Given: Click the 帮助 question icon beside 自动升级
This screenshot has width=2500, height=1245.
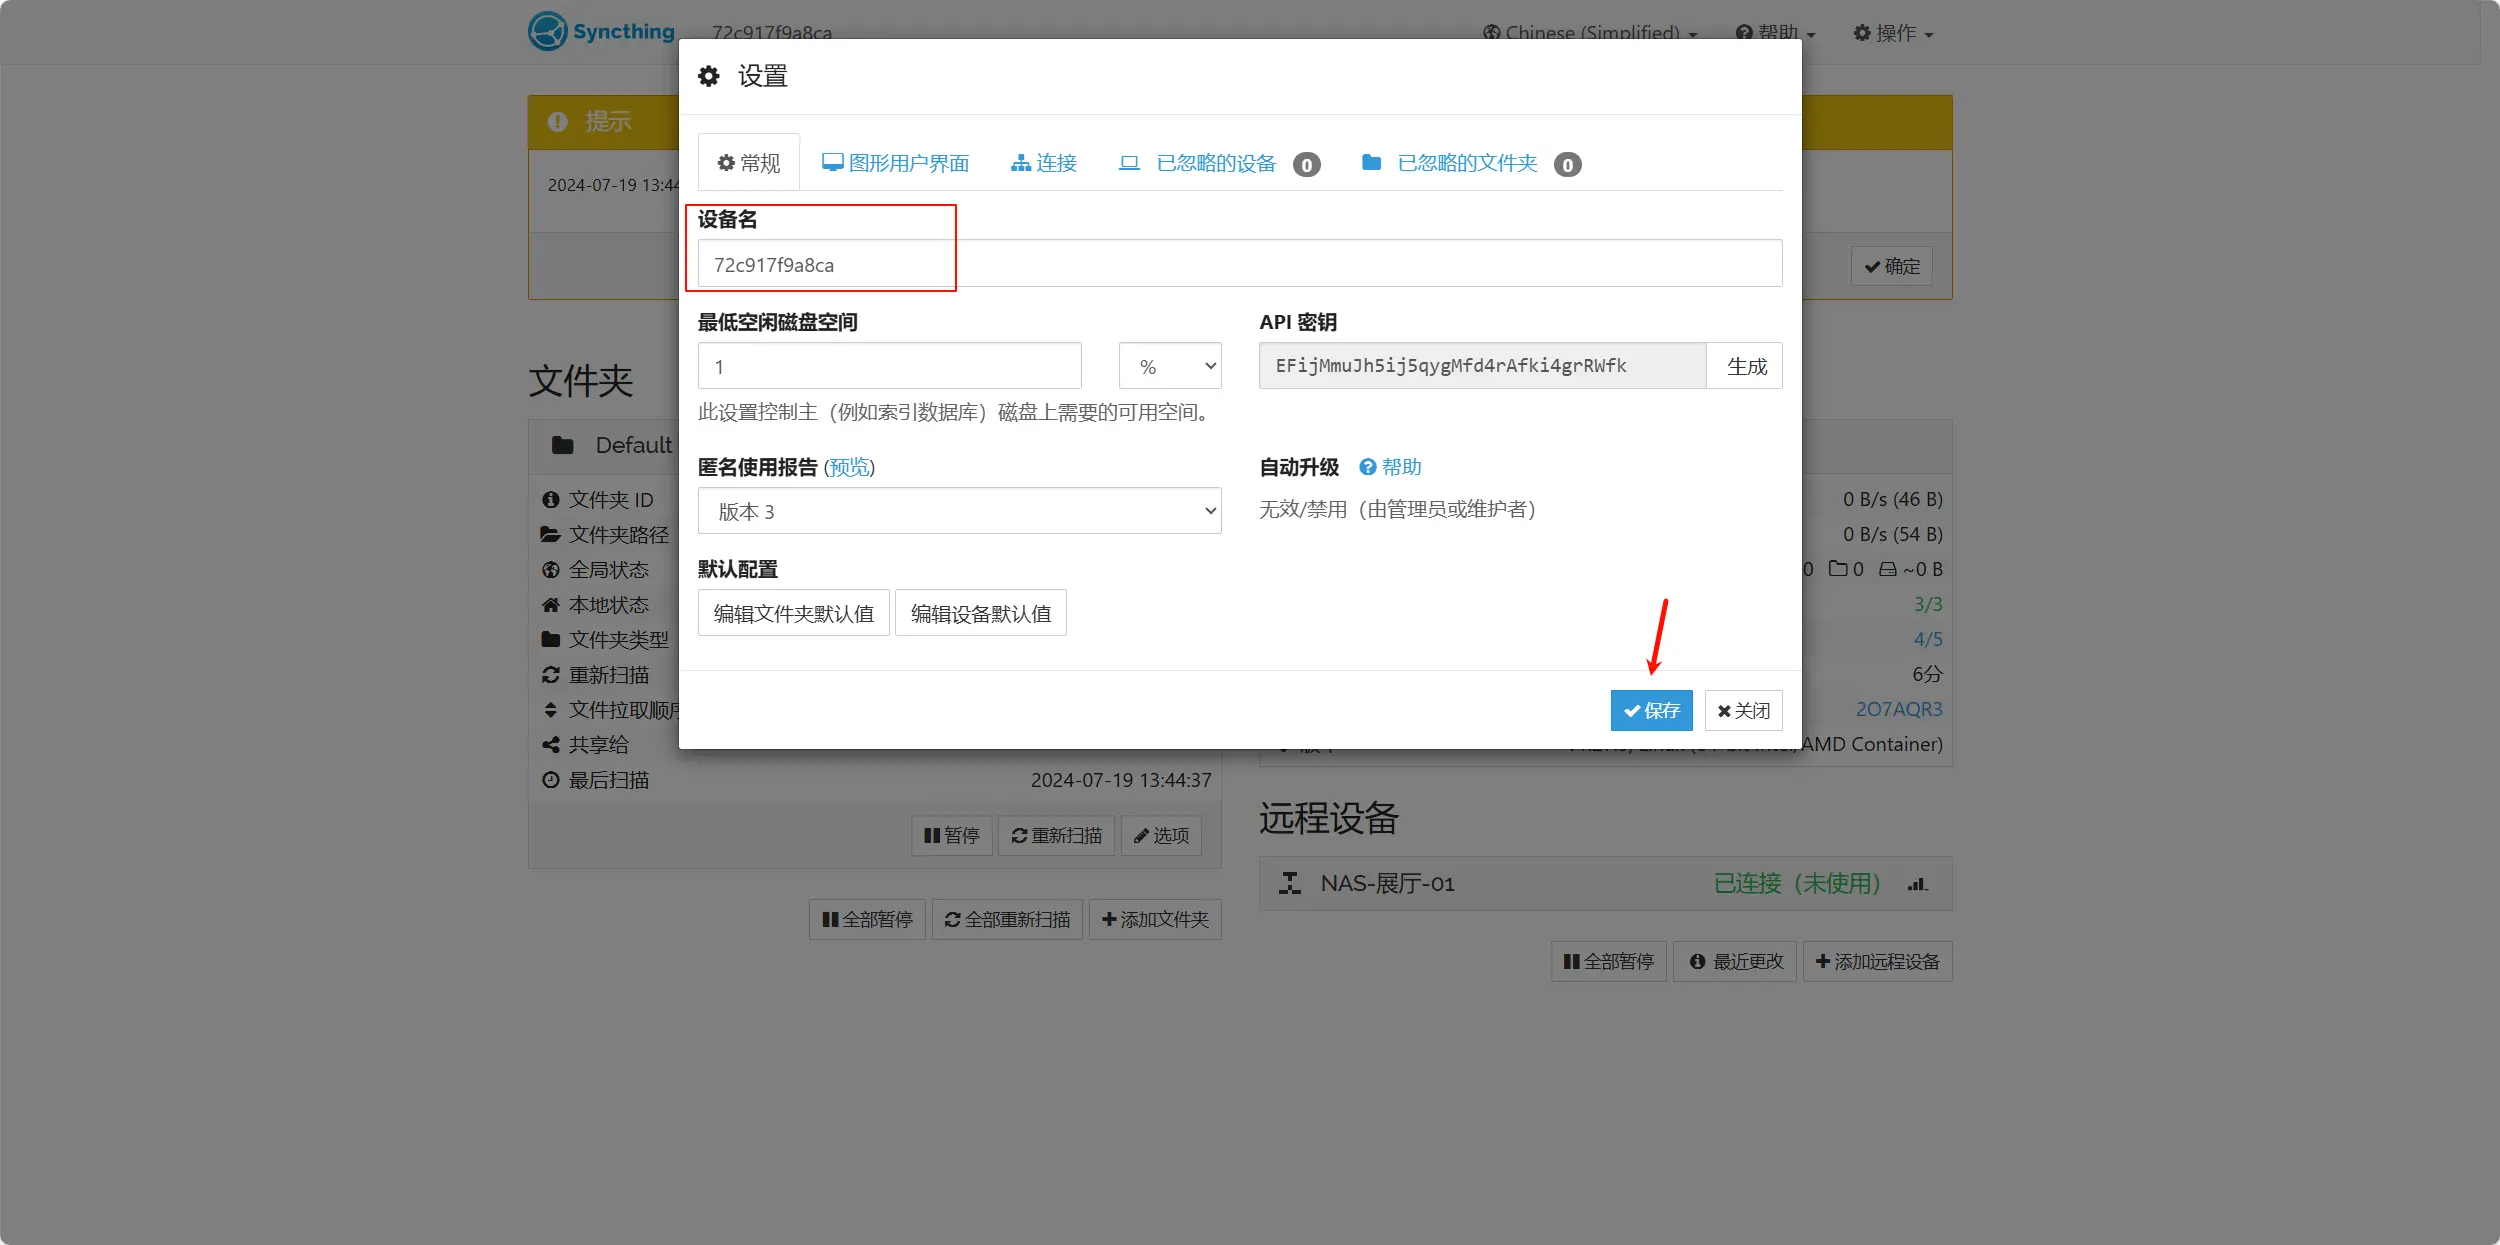Looking at the screenshot, I should coord(1366,467).
